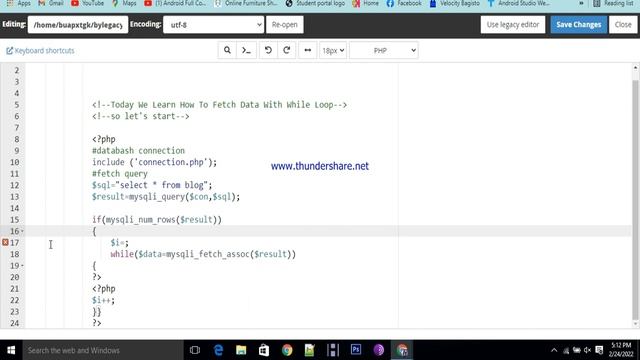Open the Student portal logo bookmark
640x360 pixels.
[315, 3]
